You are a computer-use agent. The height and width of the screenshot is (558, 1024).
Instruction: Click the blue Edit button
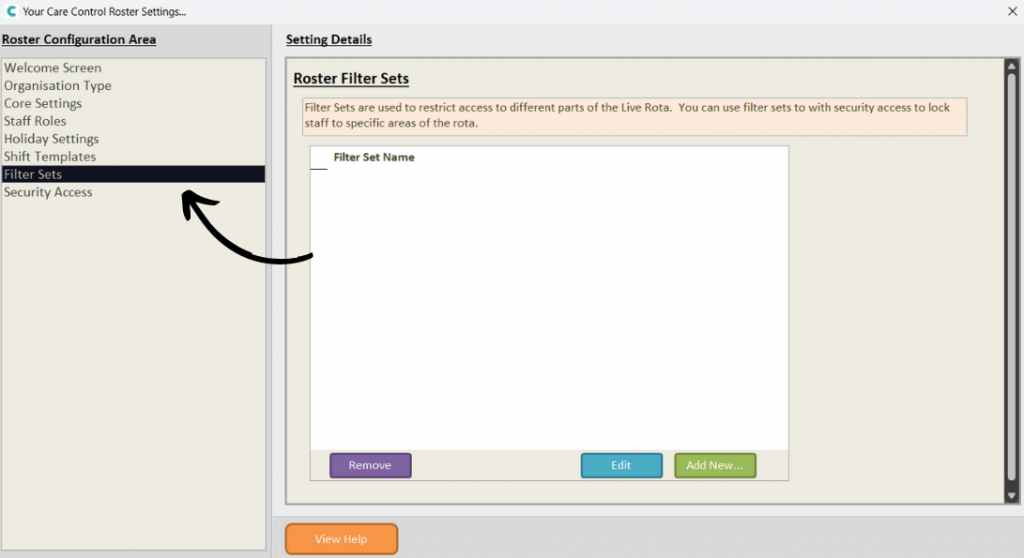point(621,465)
